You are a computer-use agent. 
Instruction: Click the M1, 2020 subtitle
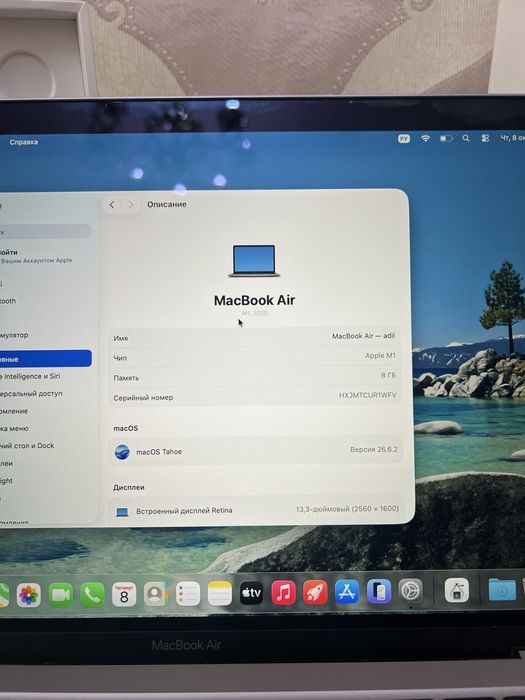coord(254,313)
